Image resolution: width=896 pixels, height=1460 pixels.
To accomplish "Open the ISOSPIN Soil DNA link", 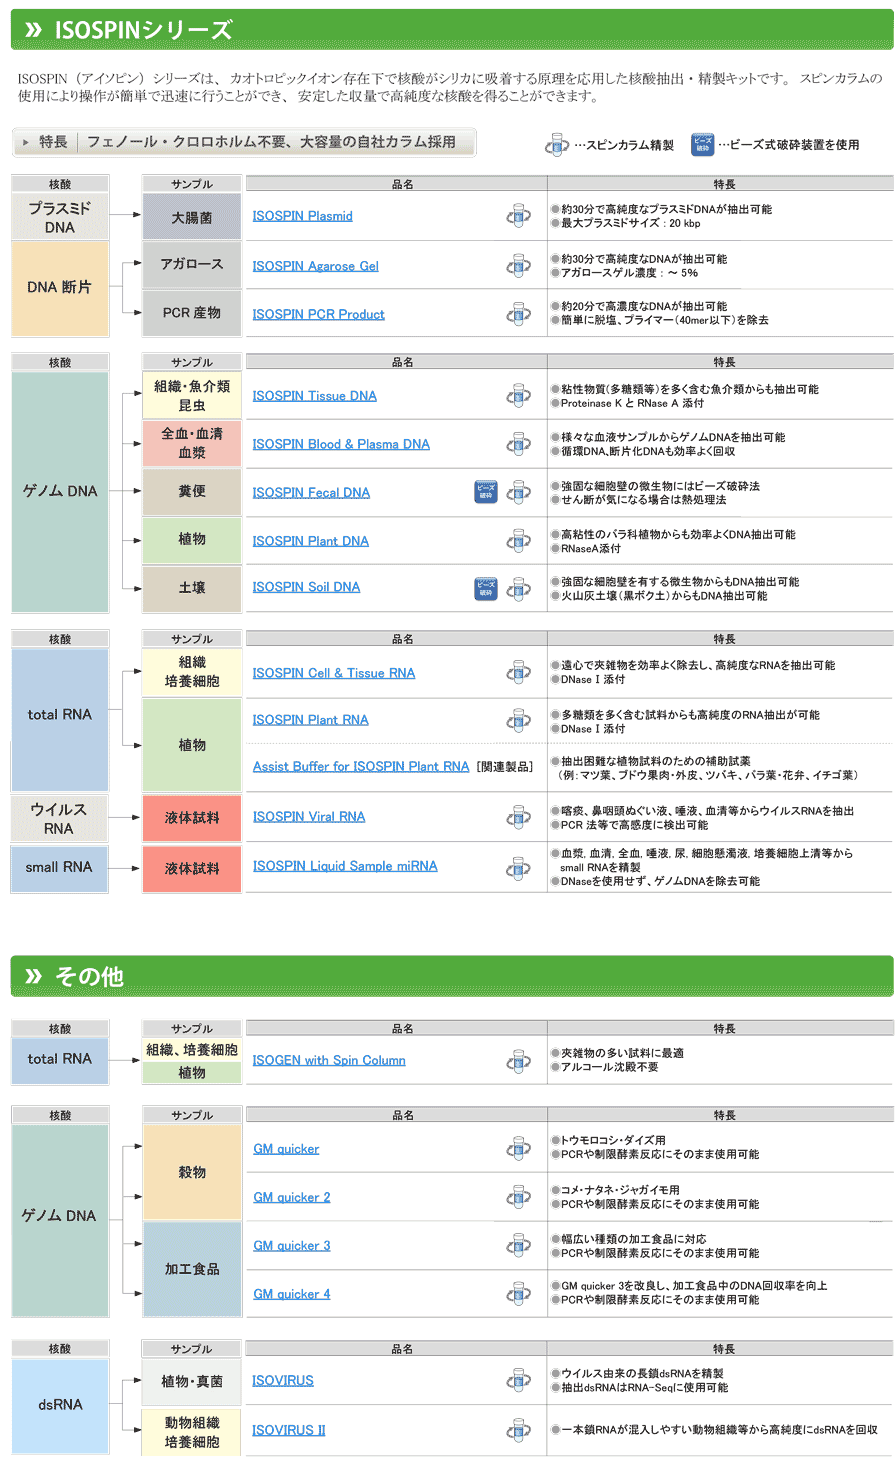I will (x=306, y=587).
